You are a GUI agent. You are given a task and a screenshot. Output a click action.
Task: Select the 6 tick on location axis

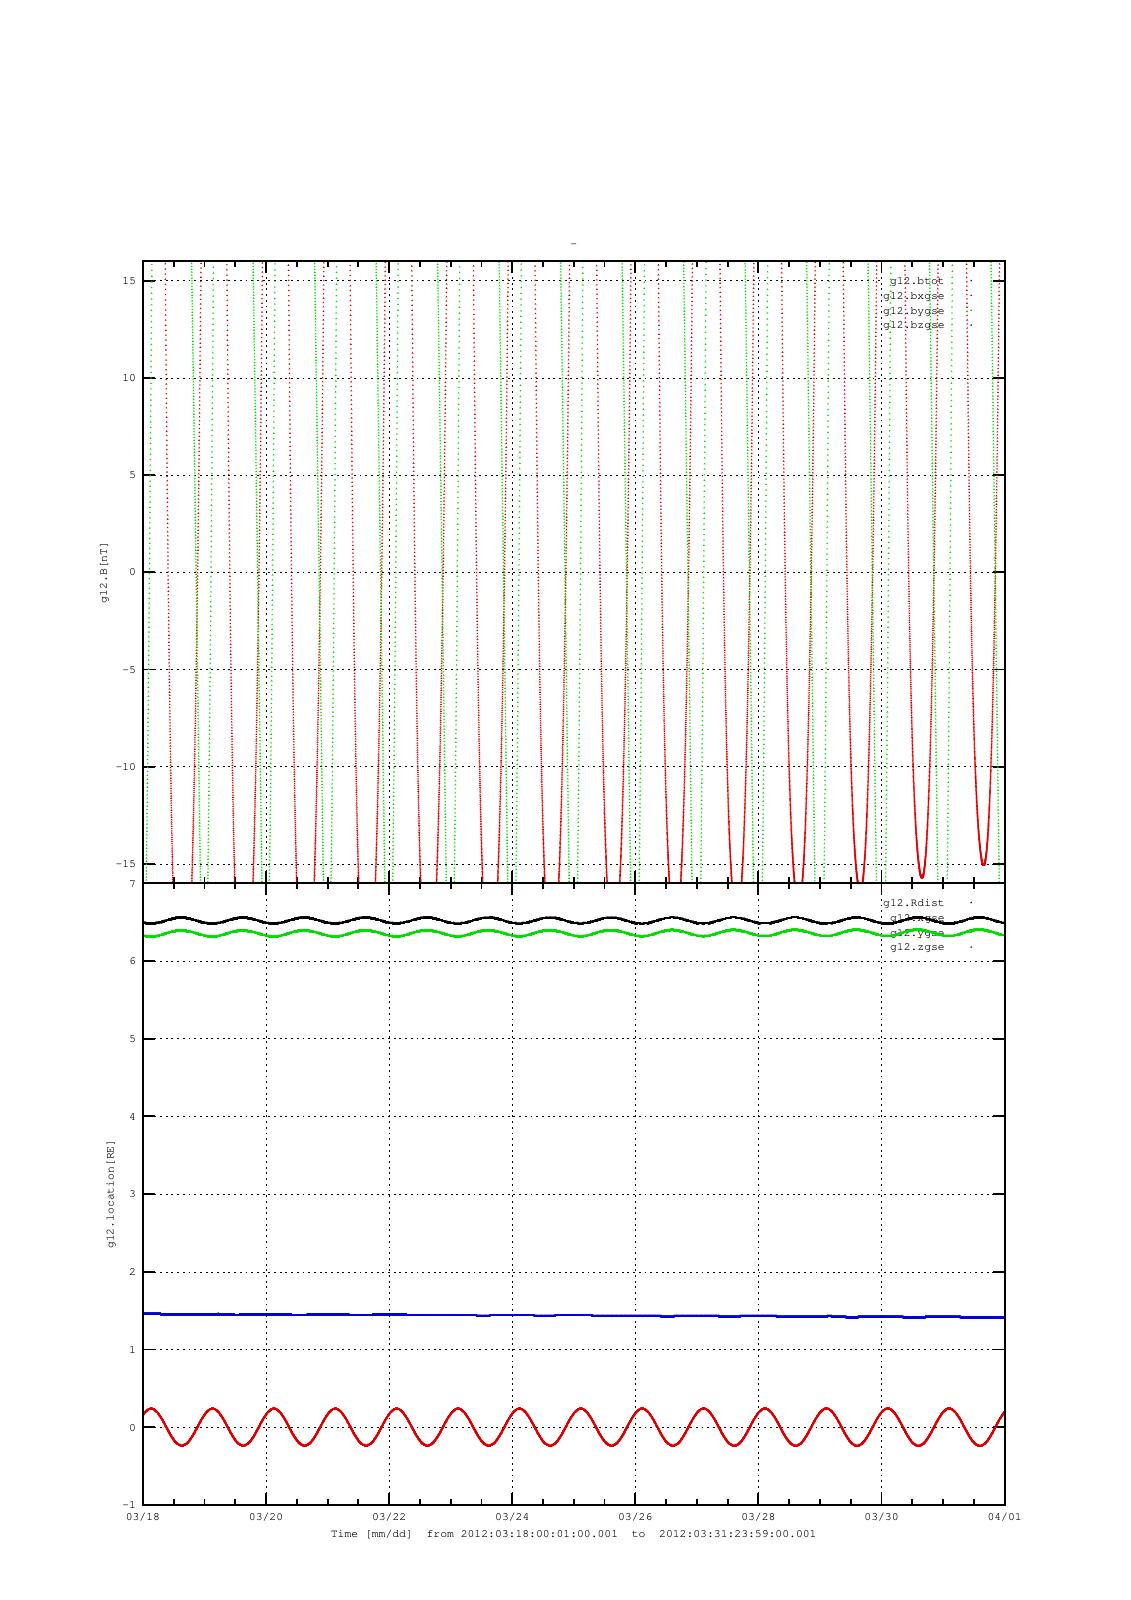click(132, 961)
